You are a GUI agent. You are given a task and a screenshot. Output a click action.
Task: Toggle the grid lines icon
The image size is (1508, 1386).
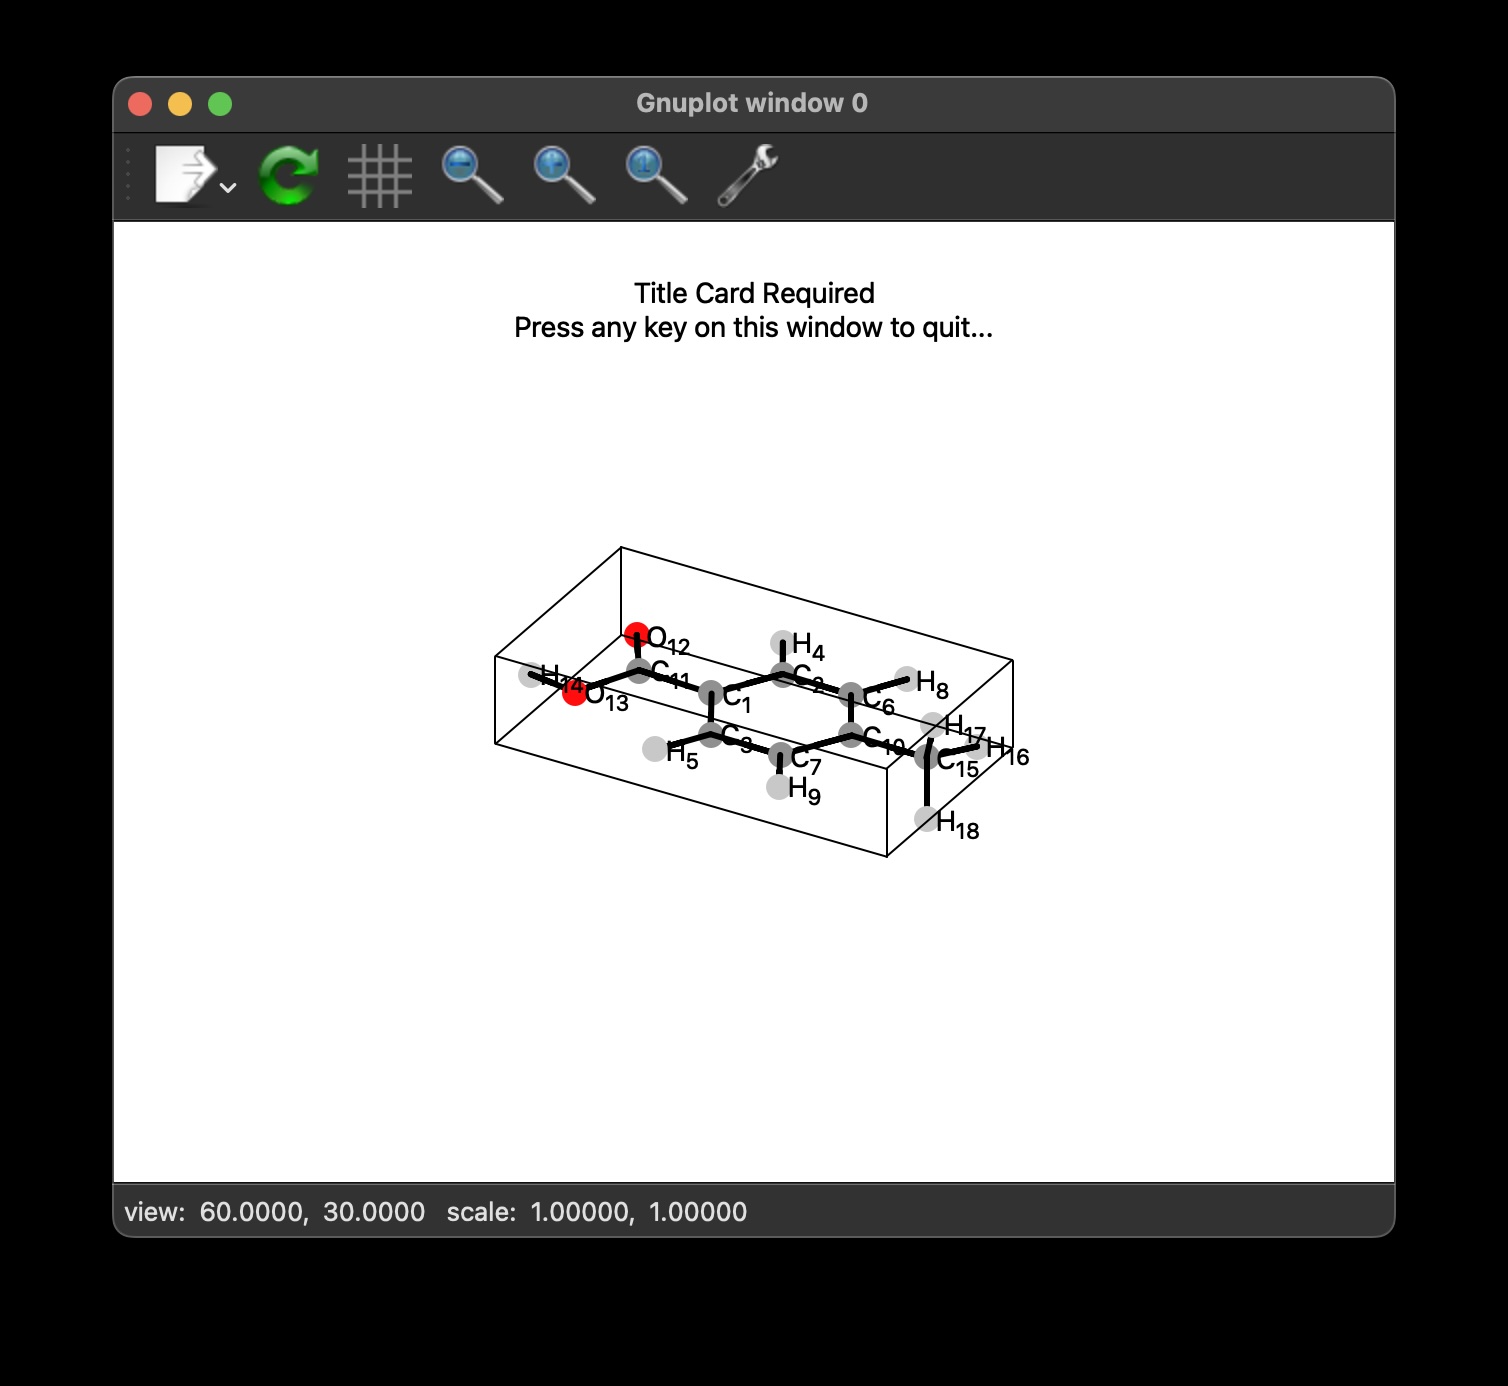pyautogui.click(x=379, y=176)
